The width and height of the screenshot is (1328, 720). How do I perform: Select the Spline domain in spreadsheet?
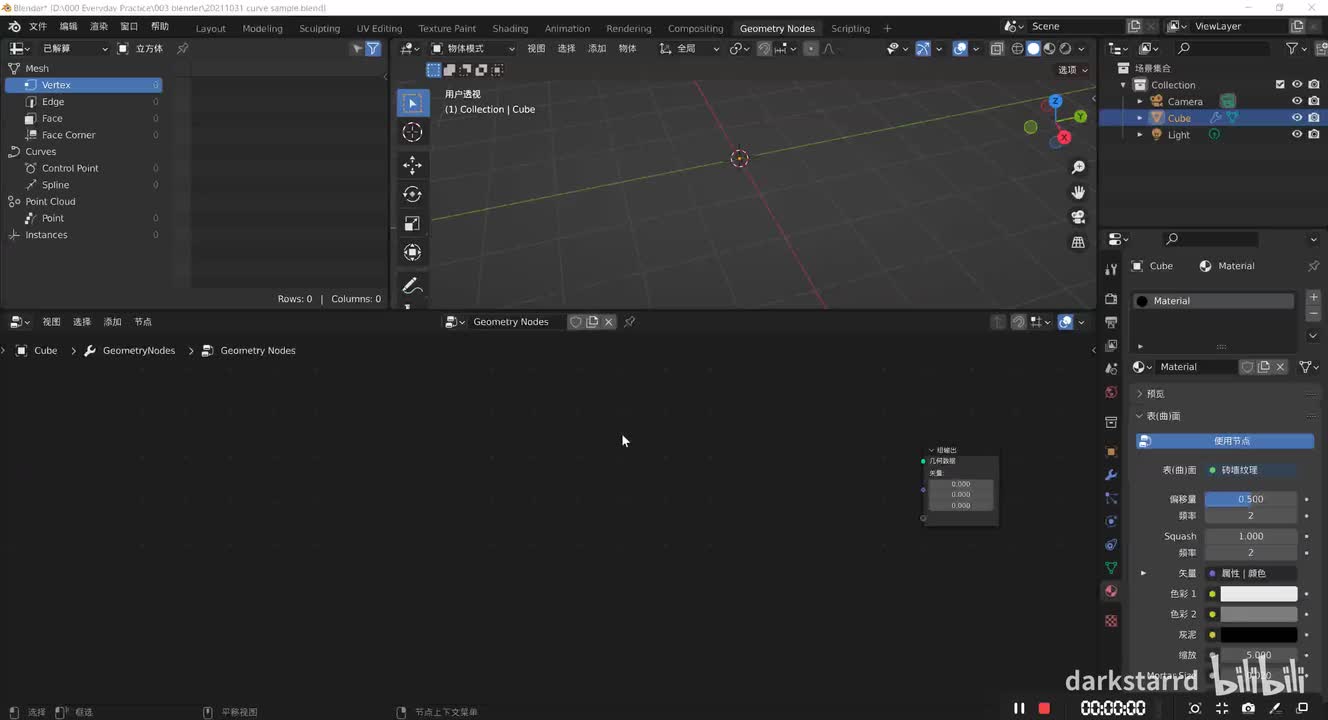click(83, 185)
